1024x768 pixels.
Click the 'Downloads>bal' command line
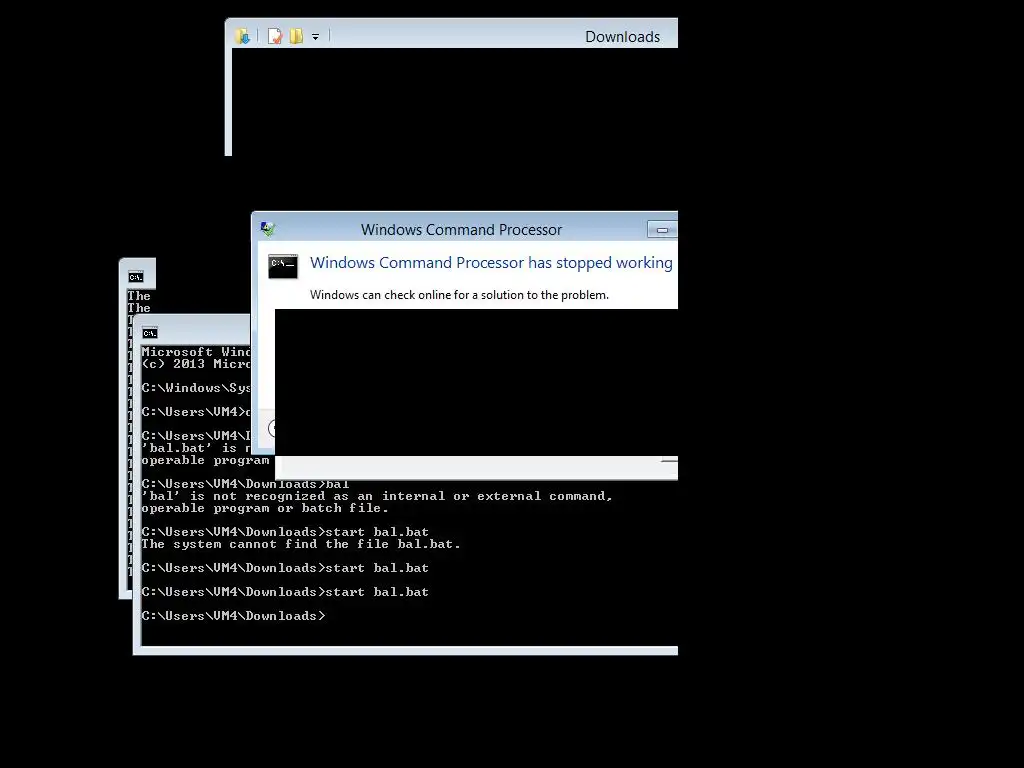click(245, 484)
